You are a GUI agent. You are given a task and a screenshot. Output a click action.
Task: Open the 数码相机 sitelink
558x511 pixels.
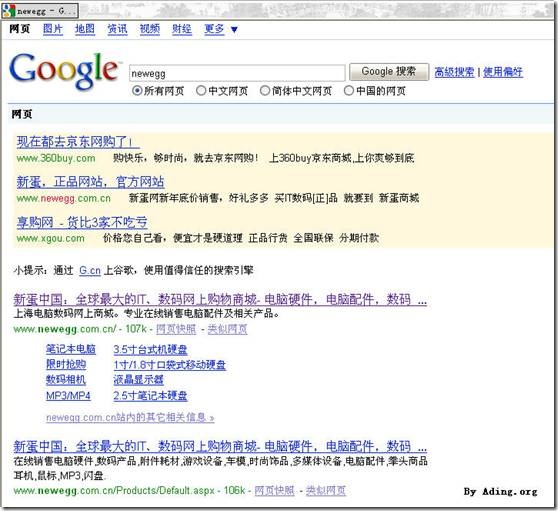pos(66,380)
